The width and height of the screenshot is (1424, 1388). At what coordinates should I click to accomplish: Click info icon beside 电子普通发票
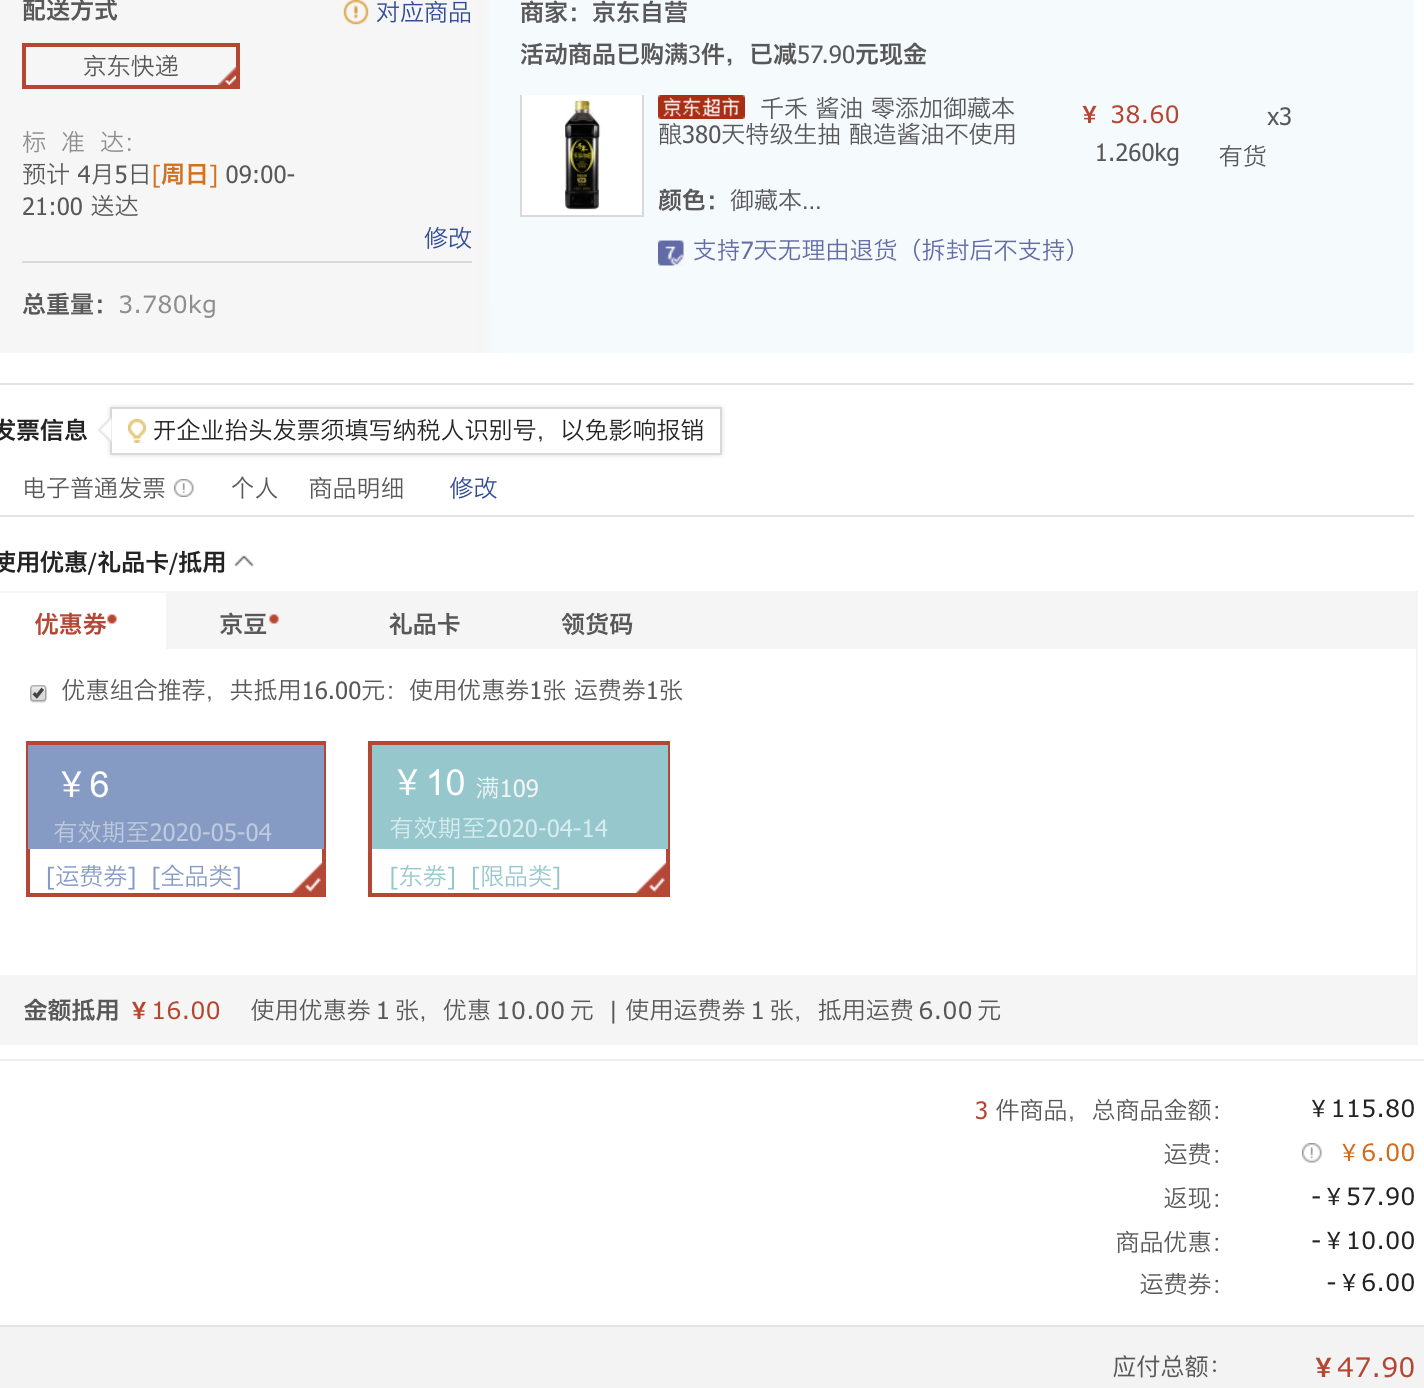tap(184, 488)
